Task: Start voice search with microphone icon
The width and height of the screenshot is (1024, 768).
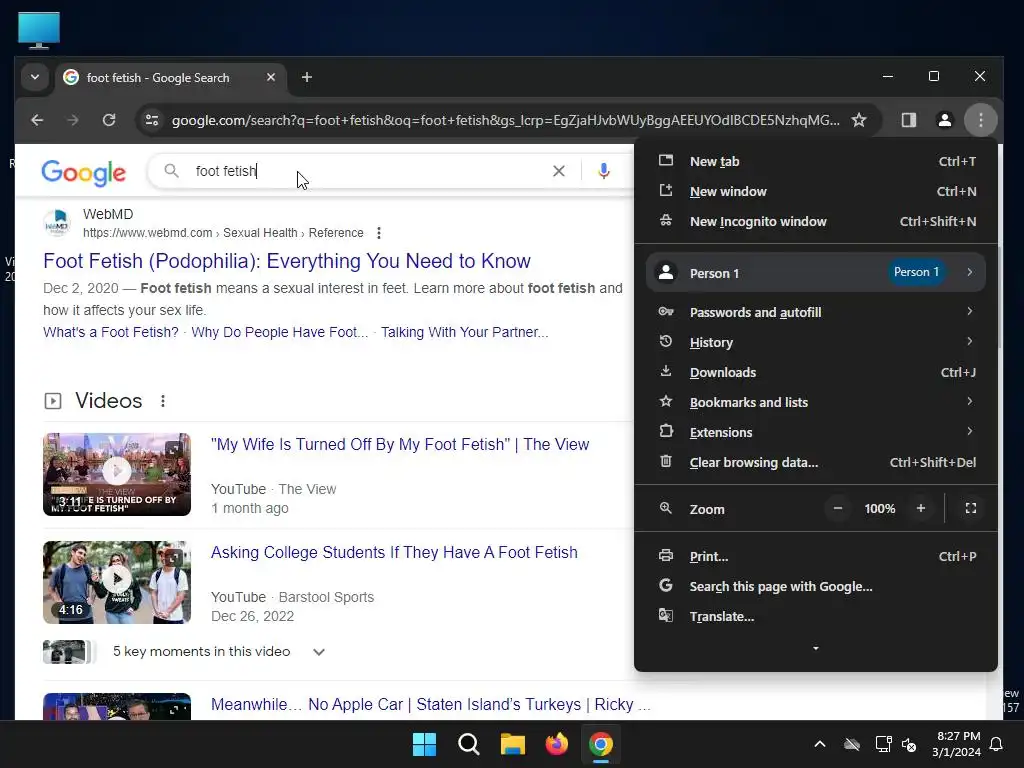Action: point(604,171)
